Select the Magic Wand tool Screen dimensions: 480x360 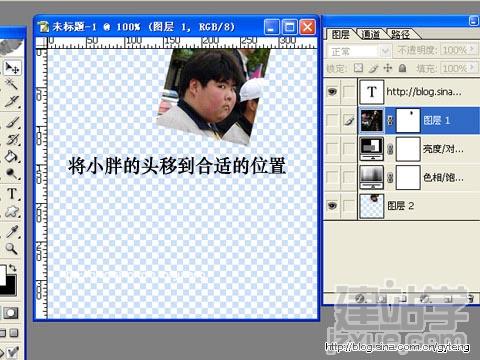click(x=12, y=84)
